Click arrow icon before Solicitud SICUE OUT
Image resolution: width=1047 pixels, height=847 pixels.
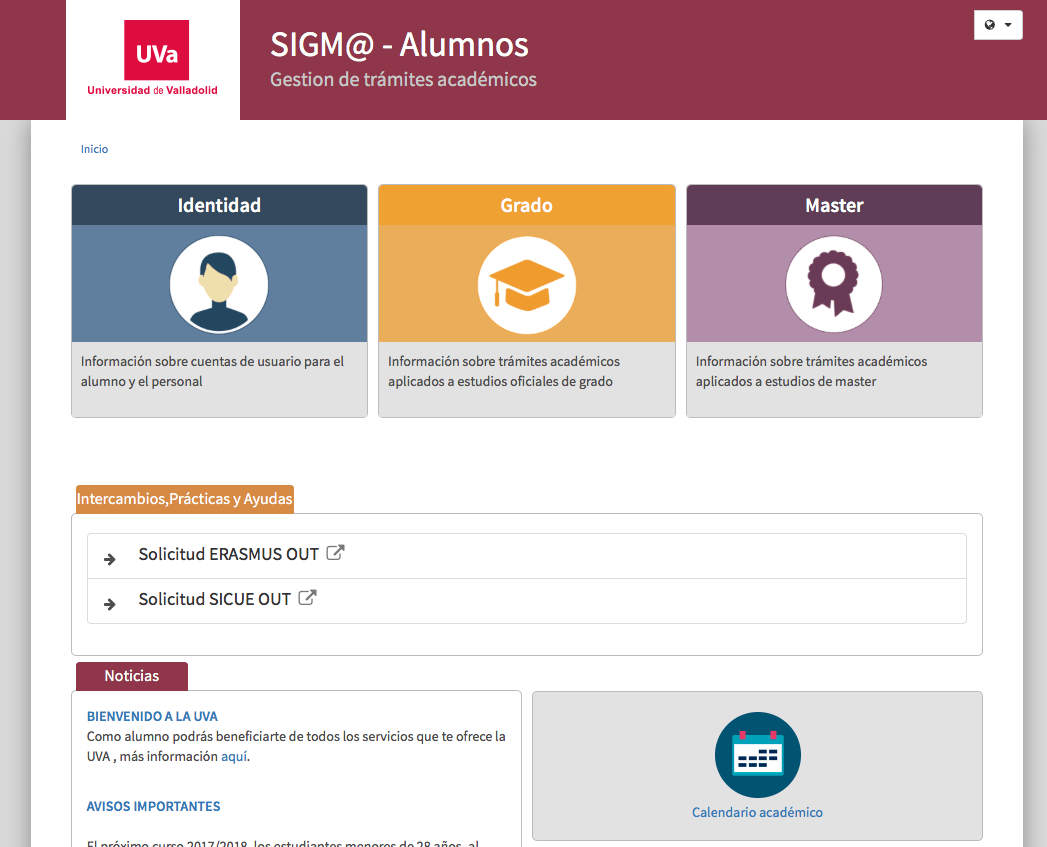(110, 604)
